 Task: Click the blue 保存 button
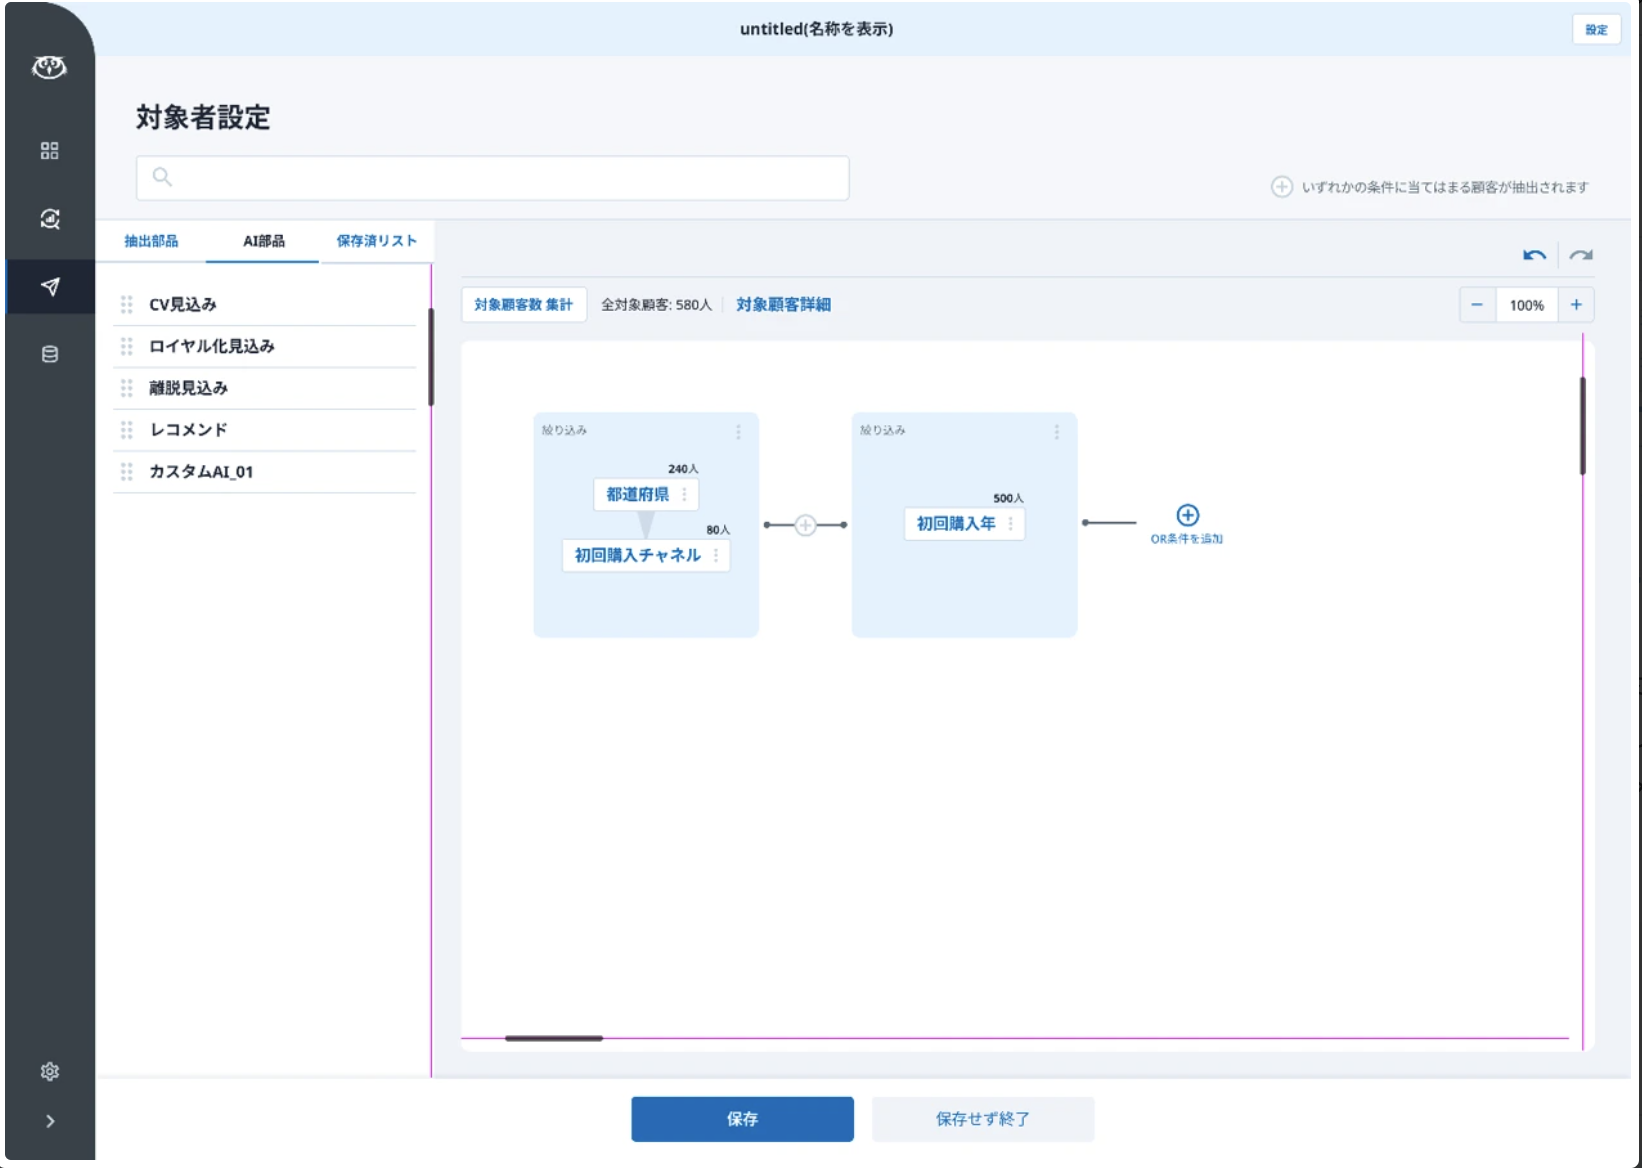[x=742, y=1119]
